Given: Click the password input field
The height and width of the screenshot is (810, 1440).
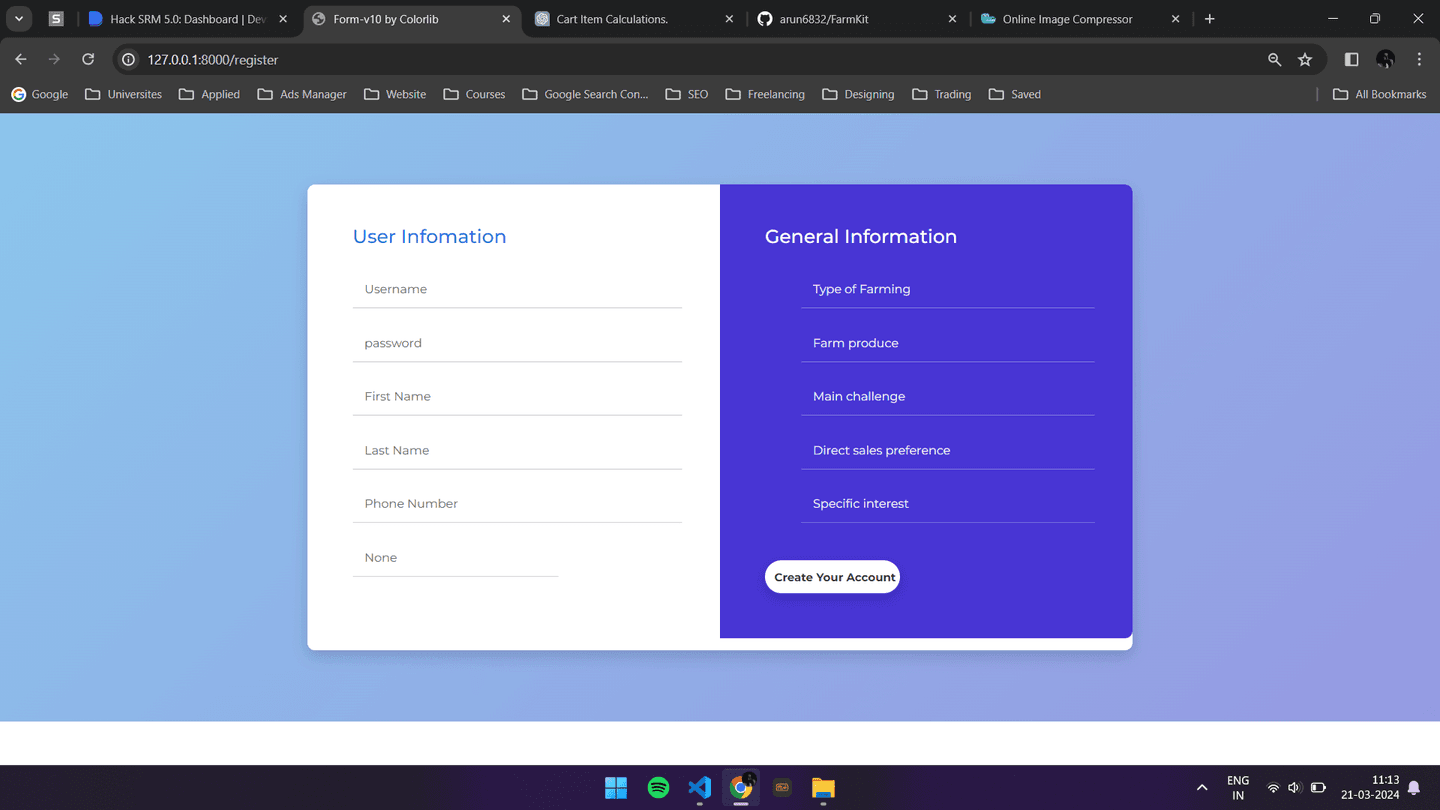Looking at the screenshot, I should click(517, 343).
